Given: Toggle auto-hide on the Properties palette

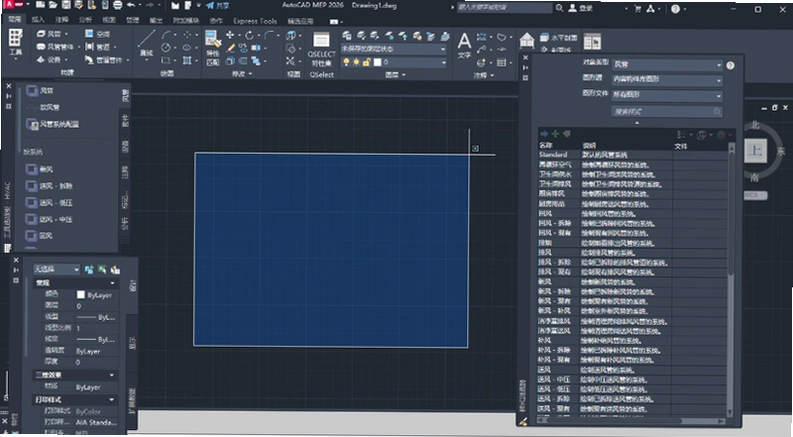Looking at the screenshot, I should coord(16,270).
